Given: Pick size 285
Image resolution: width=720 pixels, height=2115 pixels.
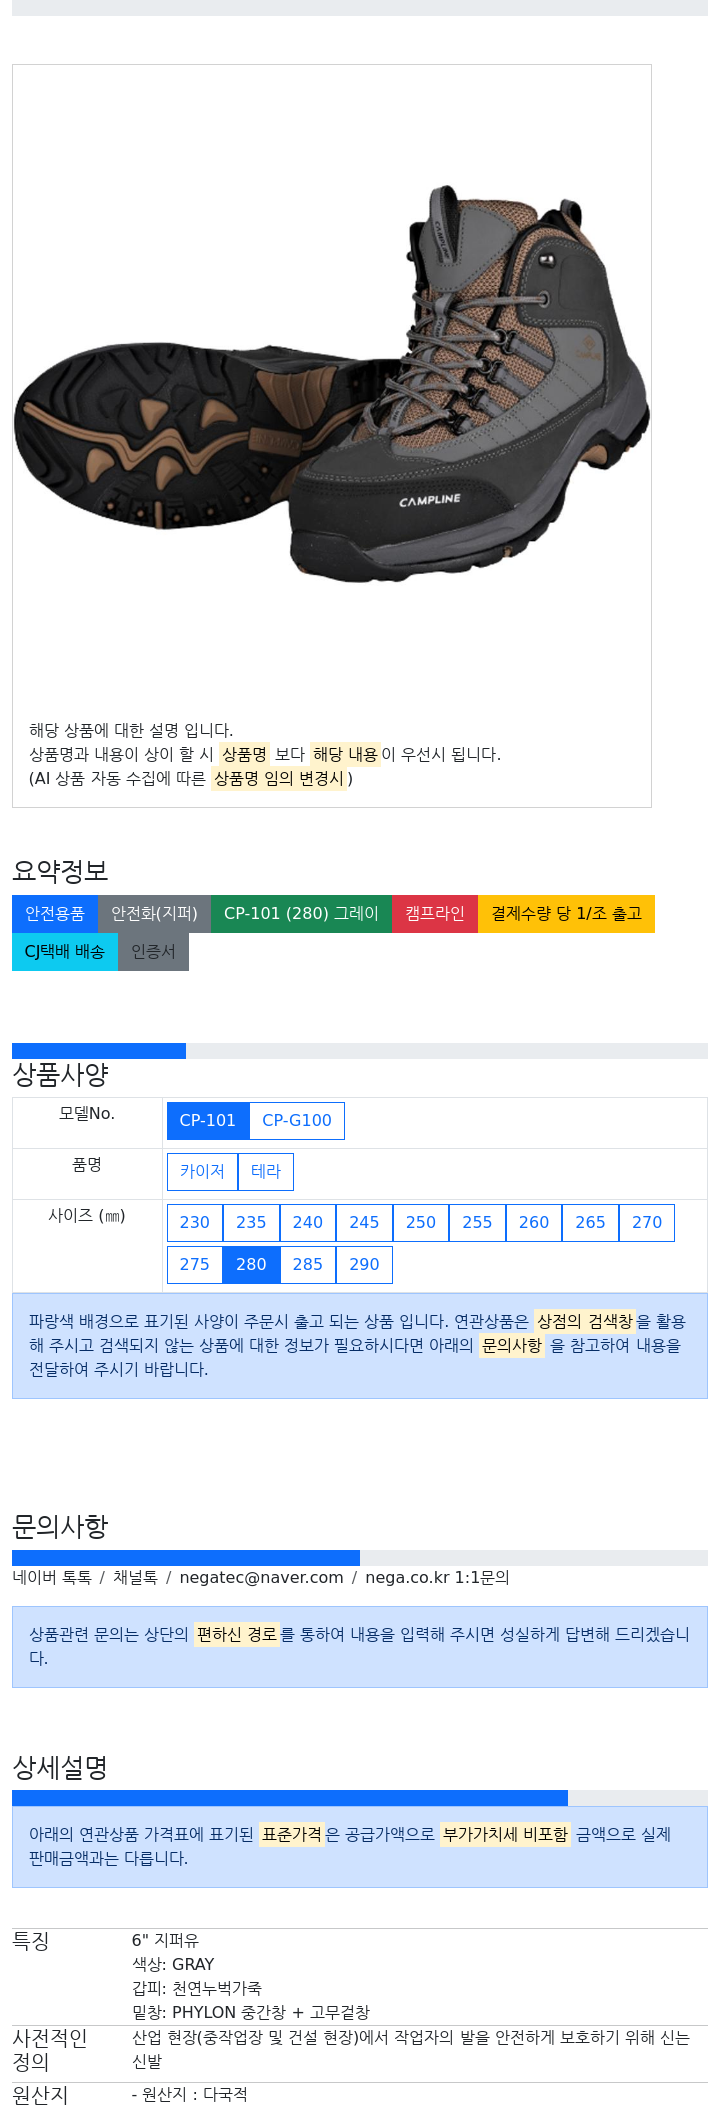Looking at the screenshot, I should [308, 1265].
